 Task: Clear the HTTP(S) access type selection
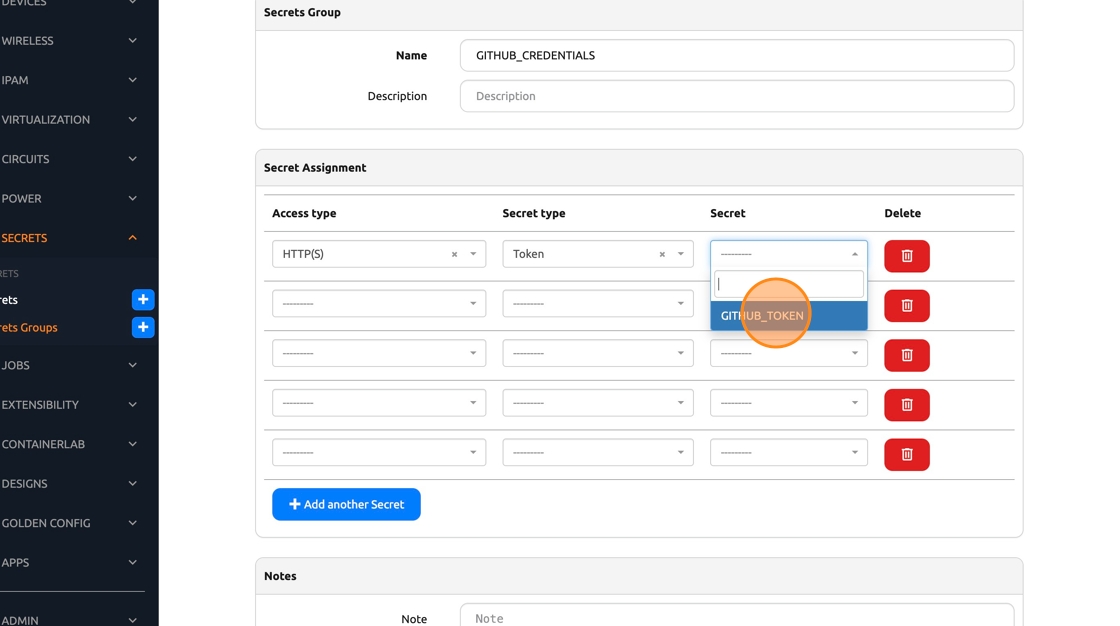(x=454, y=255)
